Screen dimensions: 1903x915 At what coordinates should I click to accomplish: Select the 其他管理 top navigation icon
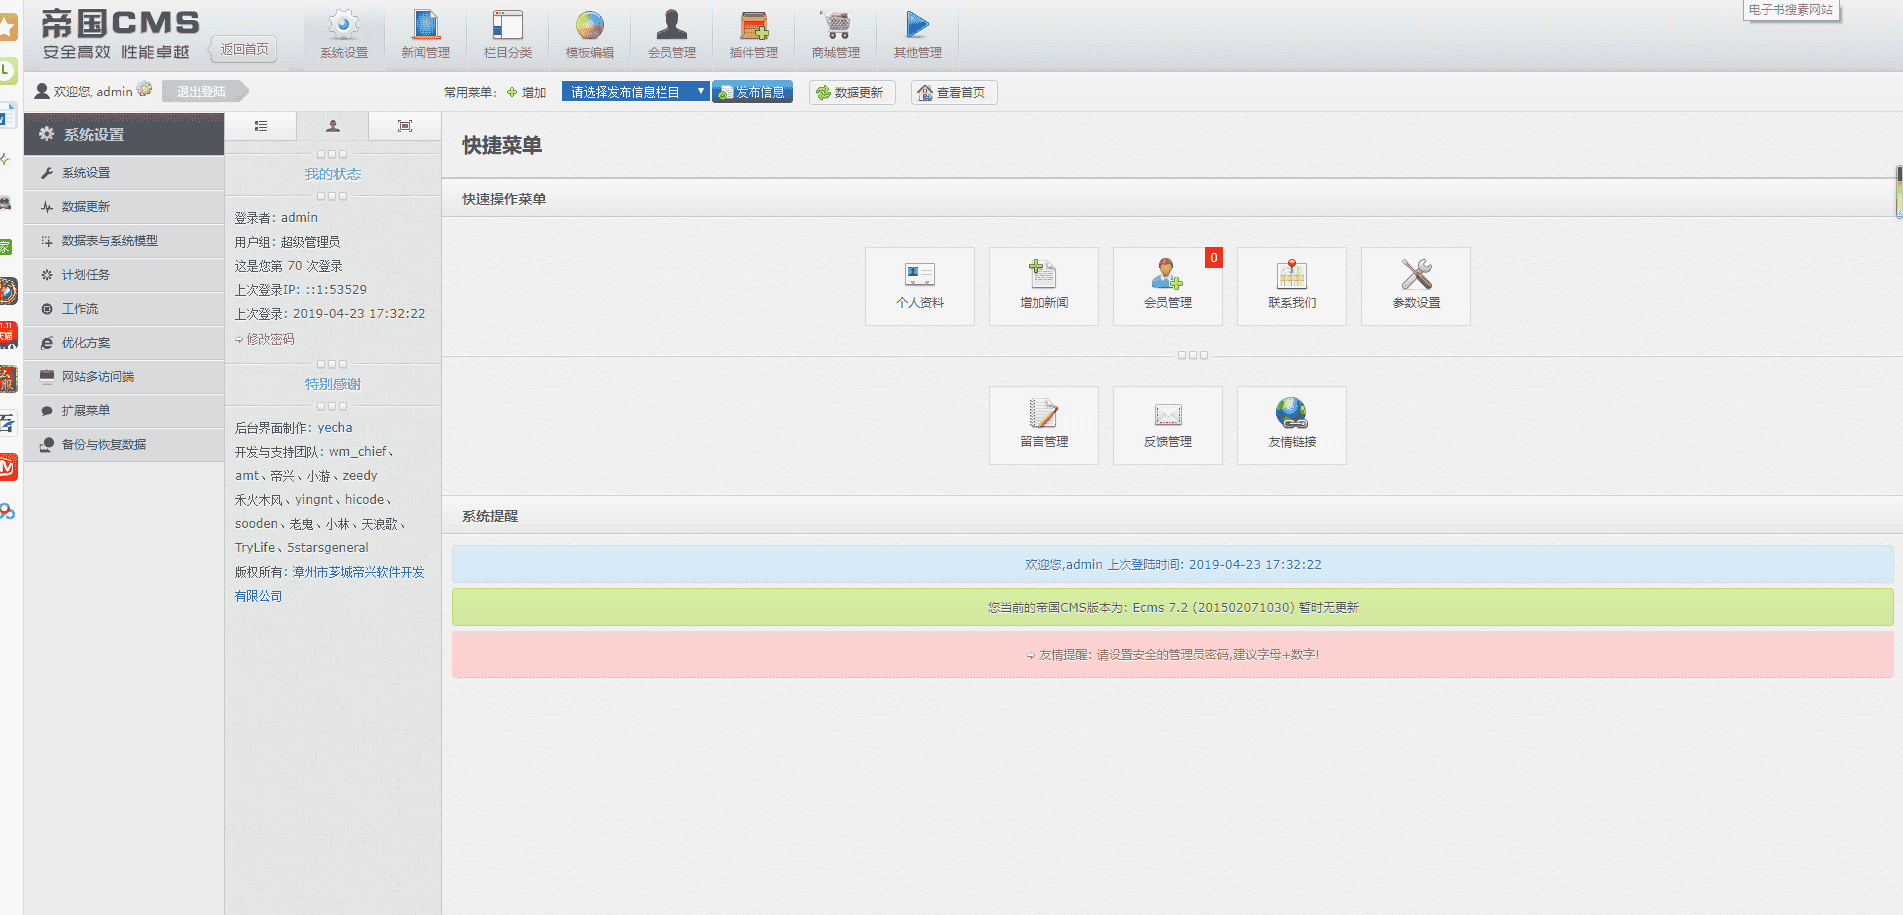[x=918, y=35]
